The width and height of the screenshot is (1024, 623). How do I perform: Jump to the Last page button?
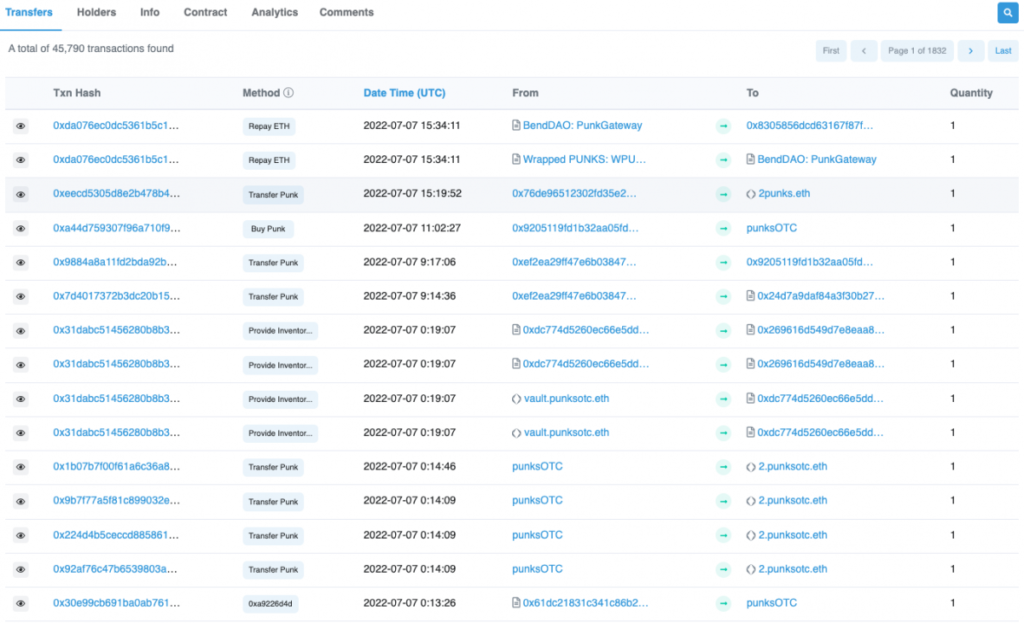(x=1002, y=51)
